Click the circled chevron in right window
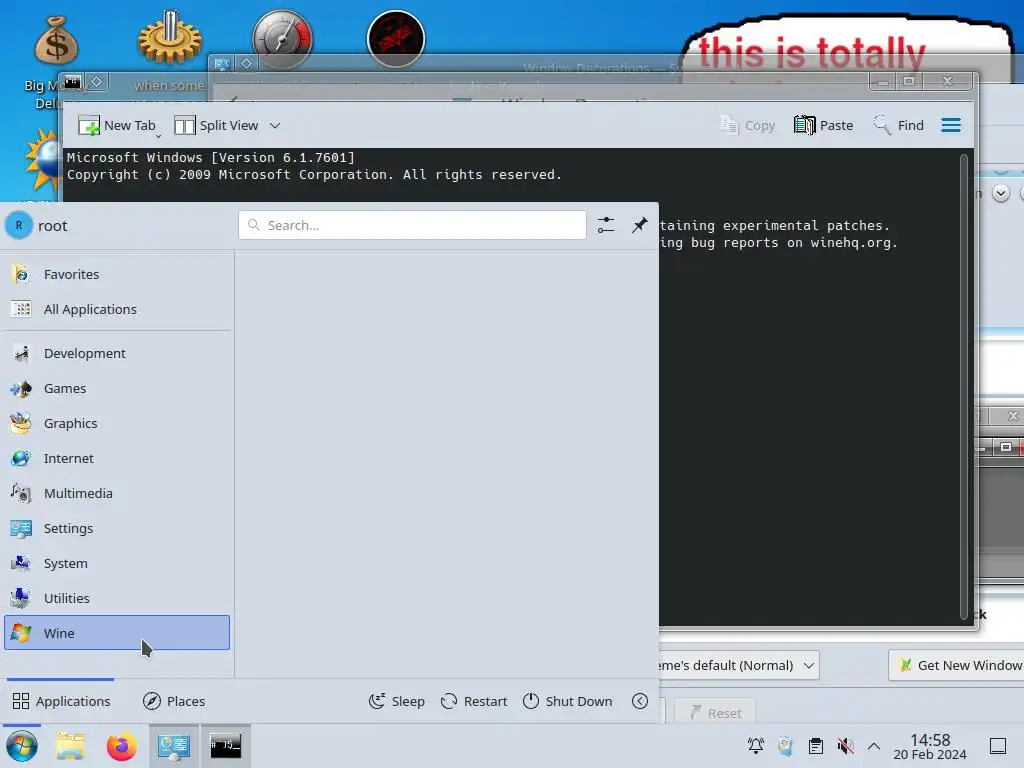The height and width of the screenshot is (768, 1024). [x=1000, y=193]
